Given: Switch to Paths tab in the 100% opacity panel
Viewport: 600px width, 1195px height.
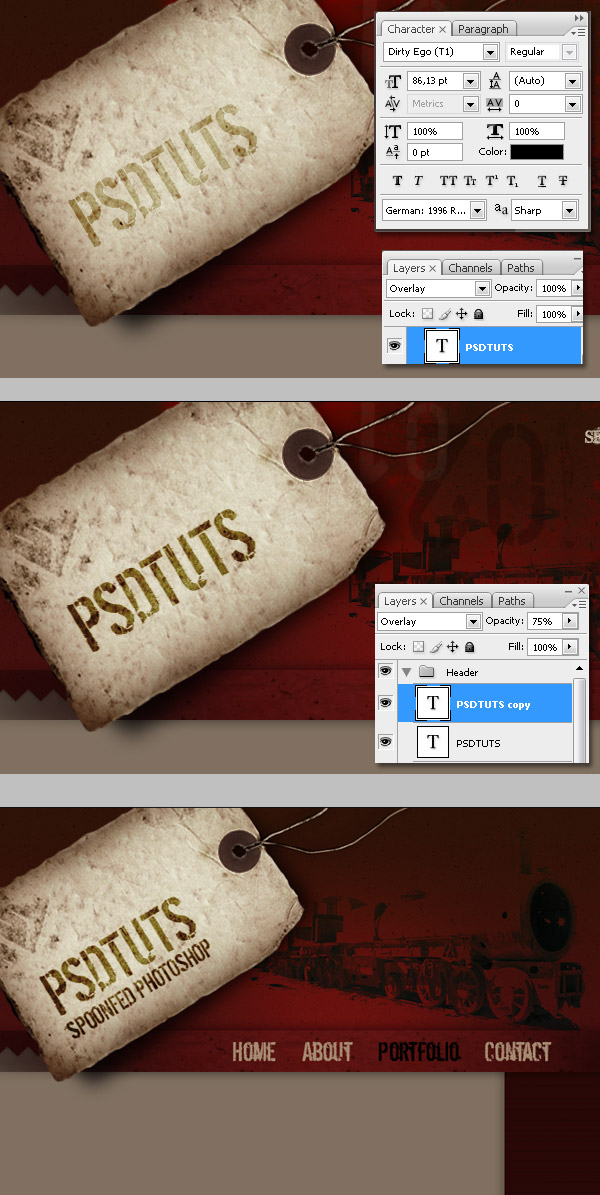Looking at the screenshot, I should coord(521,268).
